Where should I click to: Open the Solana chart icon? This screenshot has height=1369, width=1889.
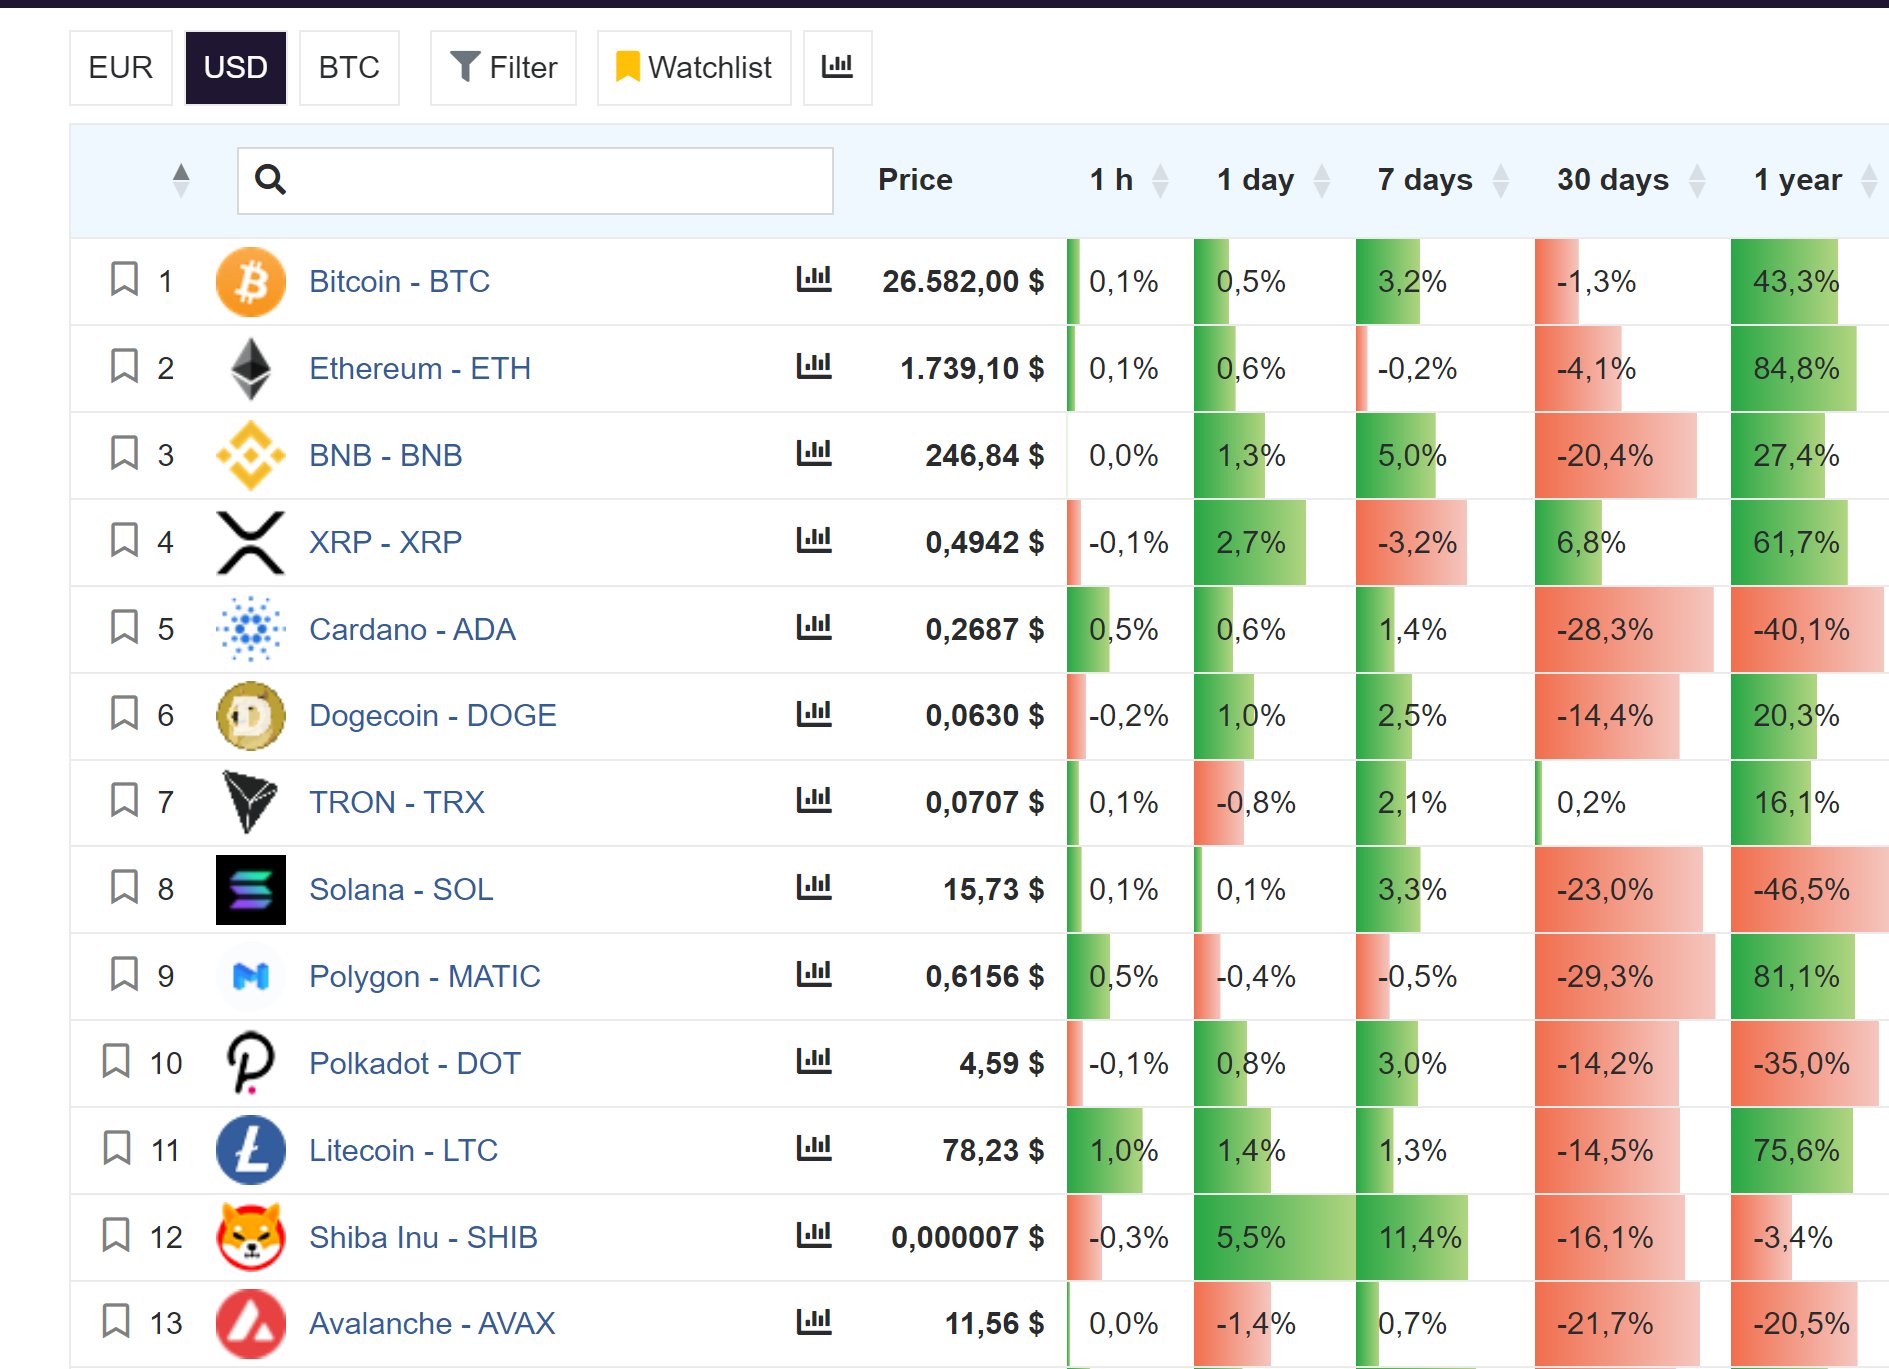(x=814, y=887)
